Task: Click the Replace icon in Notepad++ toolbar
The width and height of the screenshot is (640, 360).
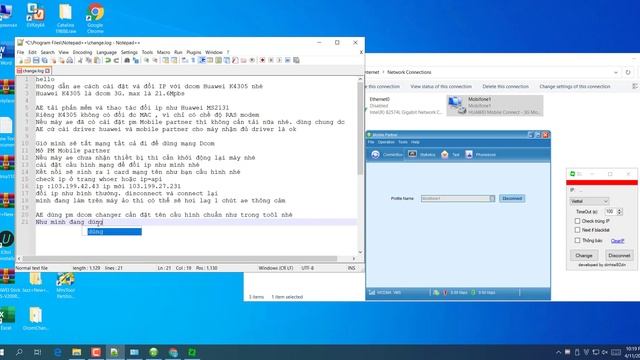Action: coord(136,60)
